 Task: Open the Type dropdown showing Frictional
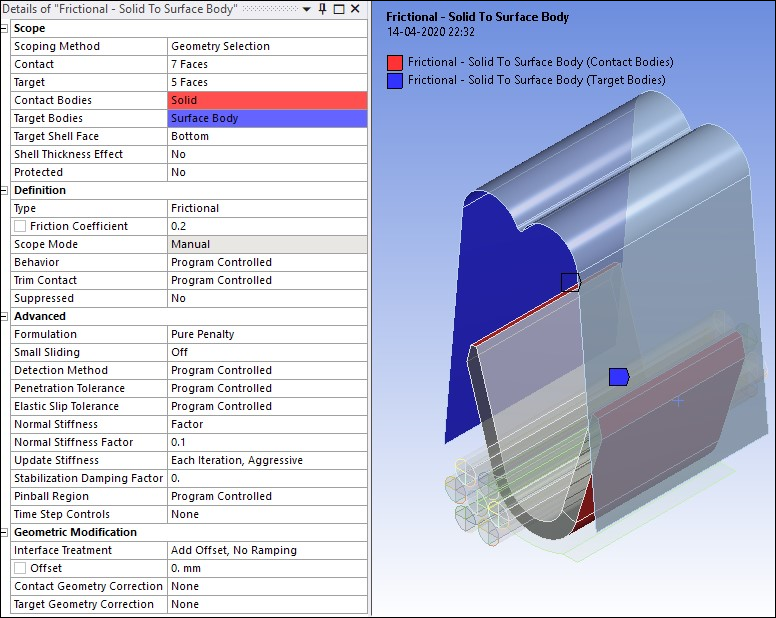click(267, 208)
